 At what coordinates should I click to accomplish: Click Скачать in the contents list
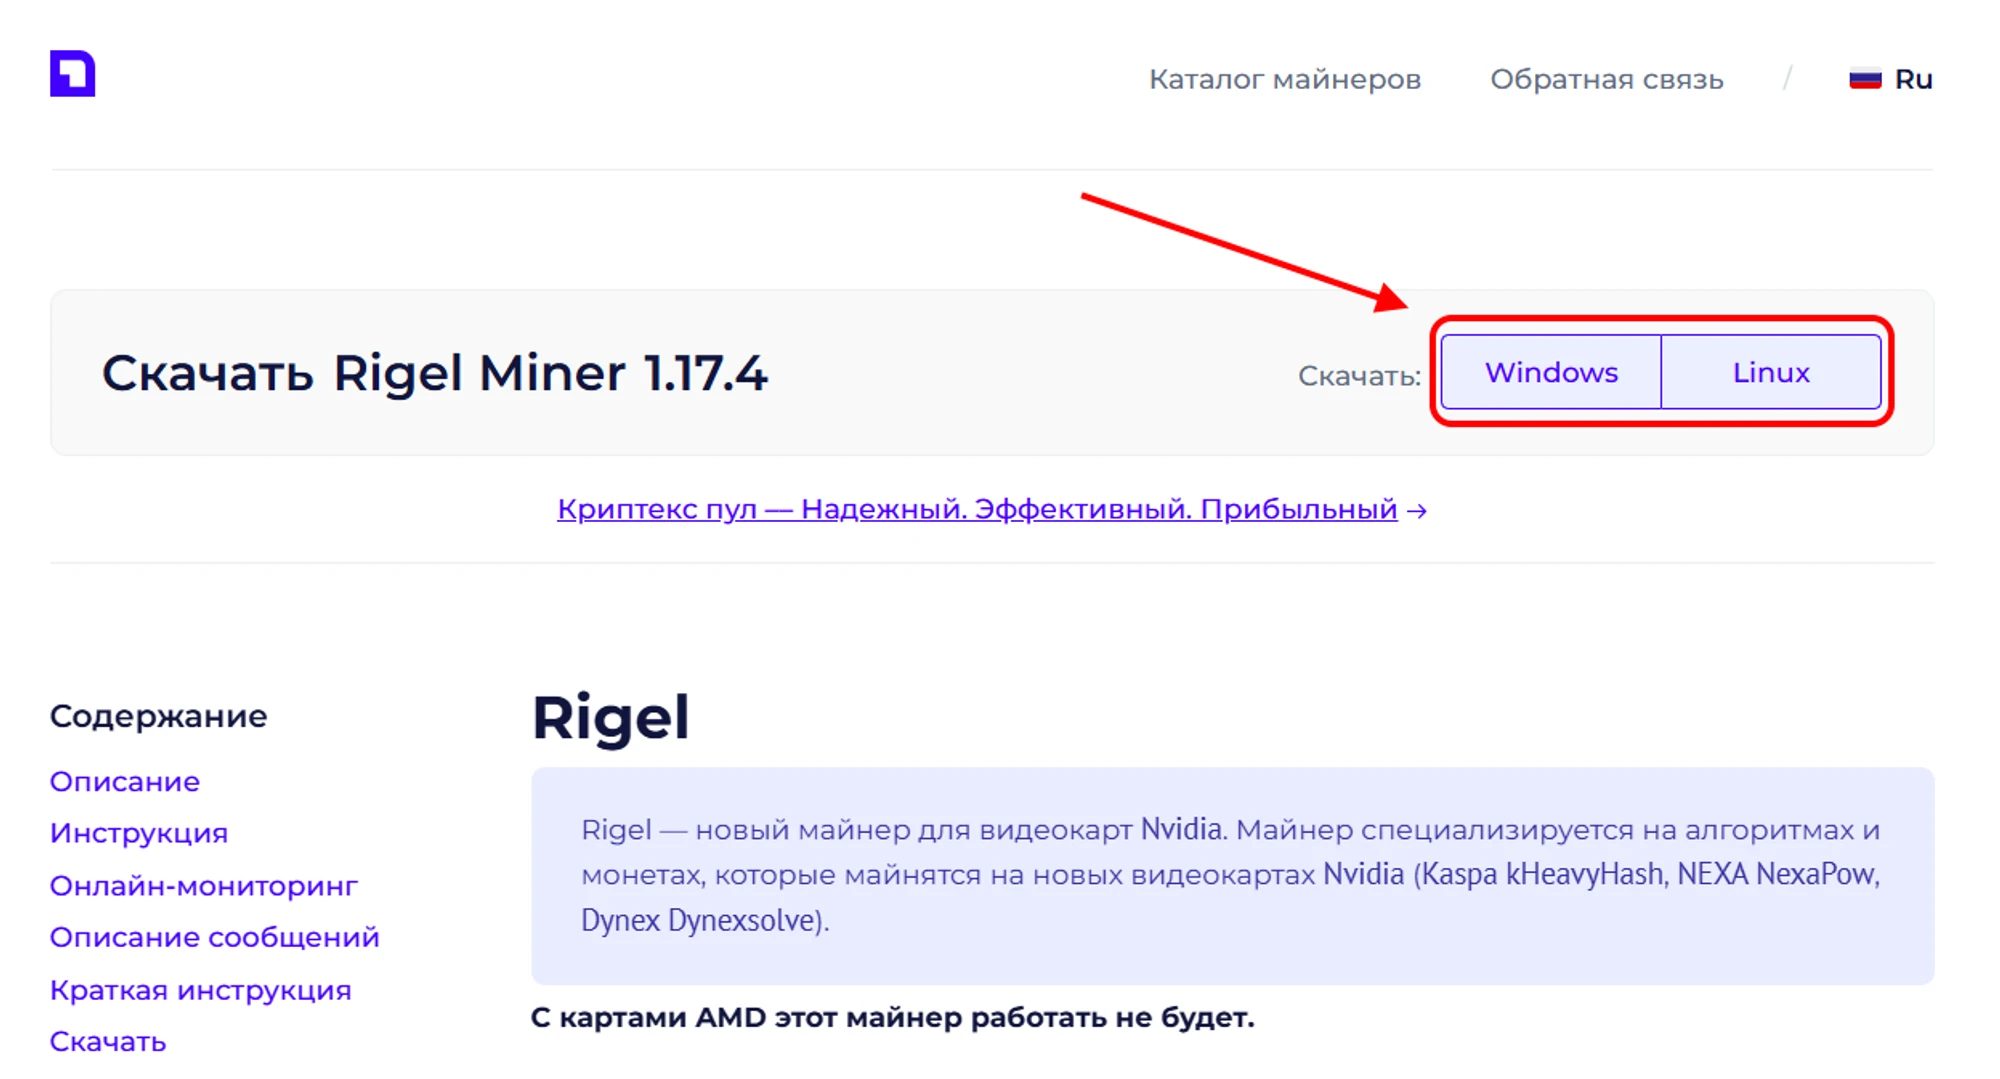pos(108,1042)
